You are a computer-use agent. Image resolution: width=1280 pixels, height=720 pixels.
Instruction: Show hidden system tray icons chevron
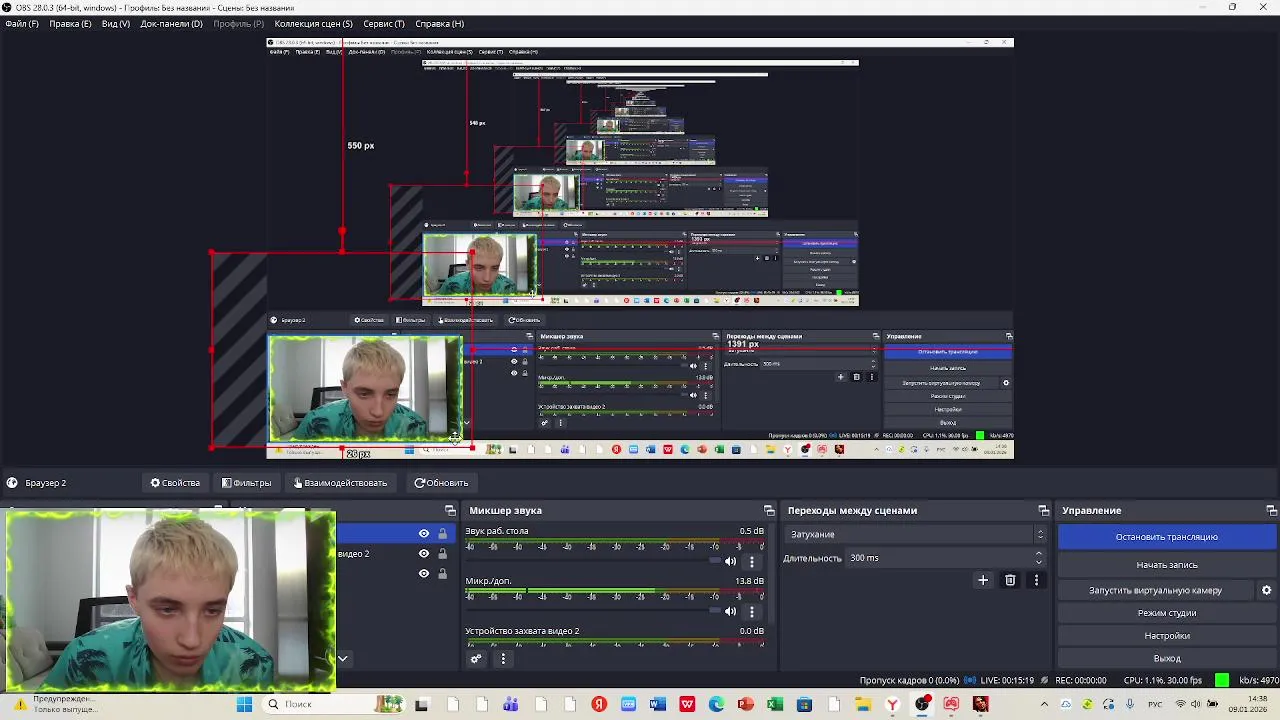point(1044,704)
